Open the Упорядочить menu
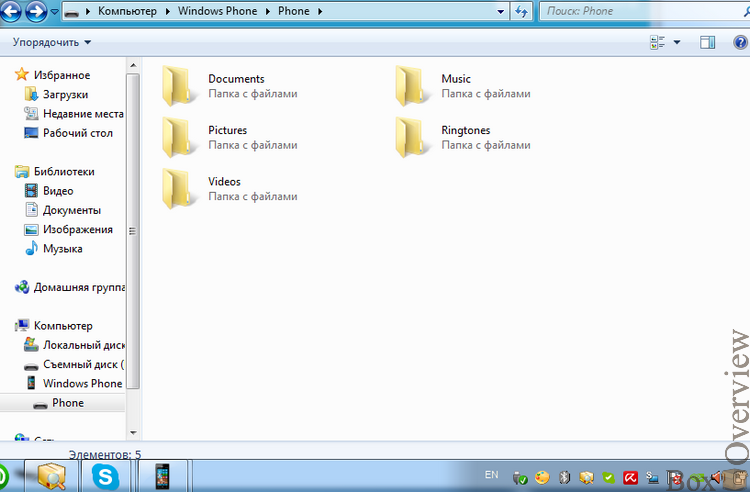 (52, 42)
